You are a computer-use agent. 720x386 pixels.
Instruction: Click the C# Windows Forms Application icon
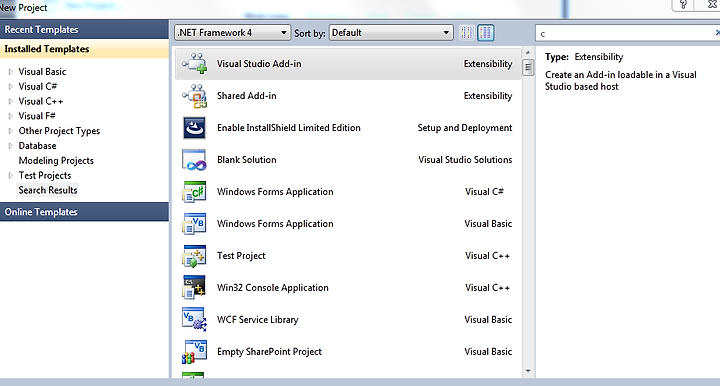[x=194, y=192]
